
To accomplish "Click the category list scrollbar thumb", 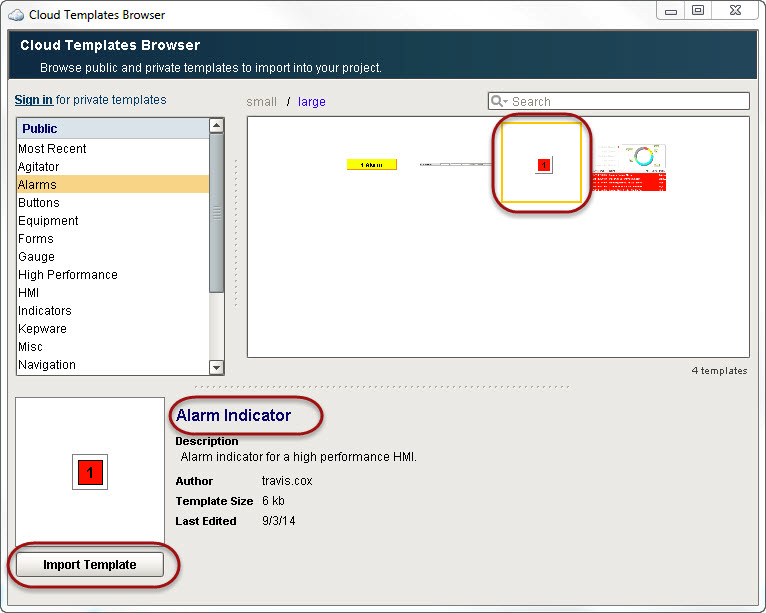I will [216, 212].
